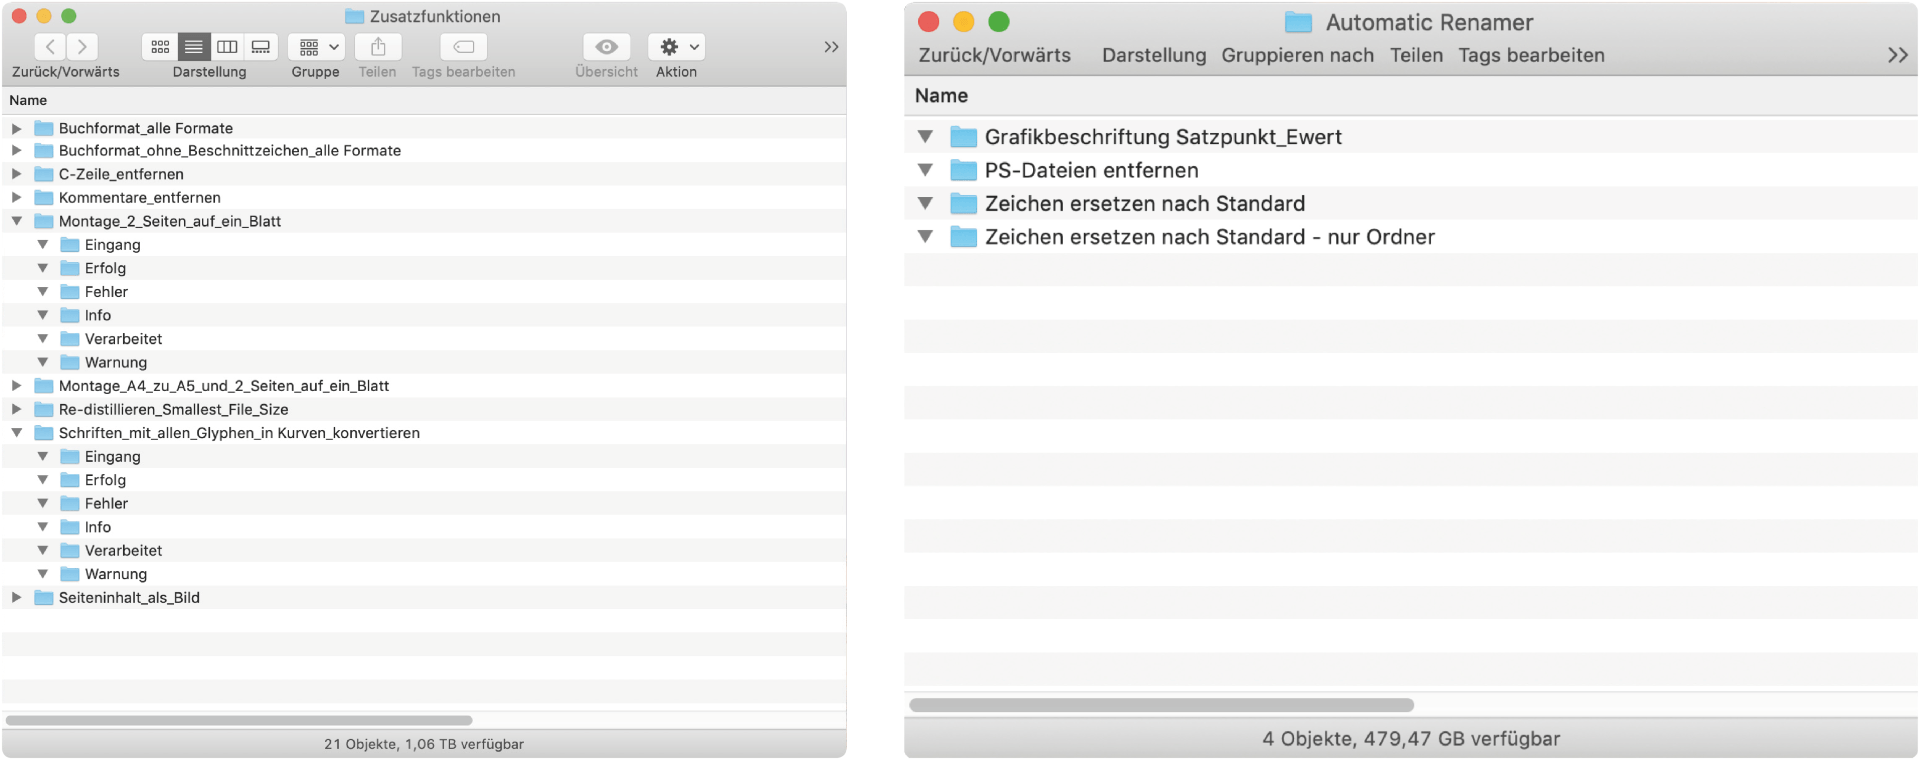Click Tags bearbeiten in Automatic Renamer window
Image resolution: width=1920 pixels, height=760 pixels.
pos(1531,56)
